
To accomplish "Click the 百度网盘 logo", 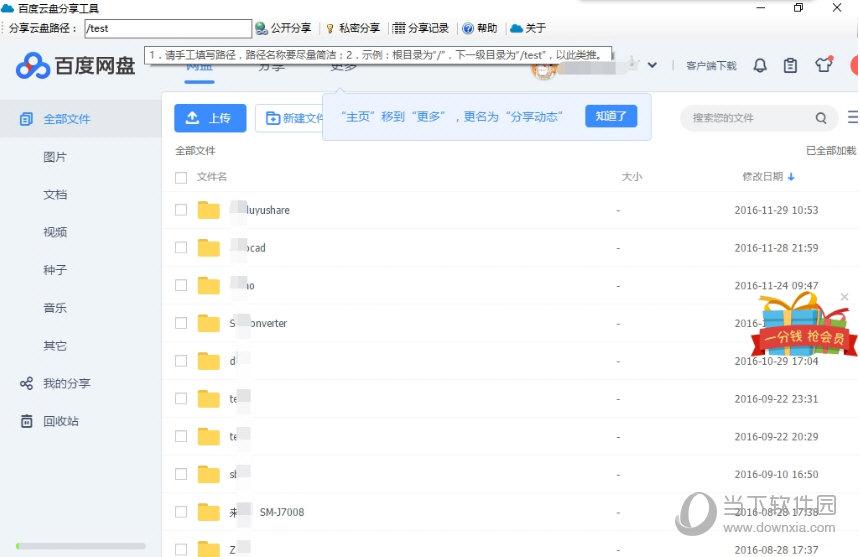I will coord(75,66).
